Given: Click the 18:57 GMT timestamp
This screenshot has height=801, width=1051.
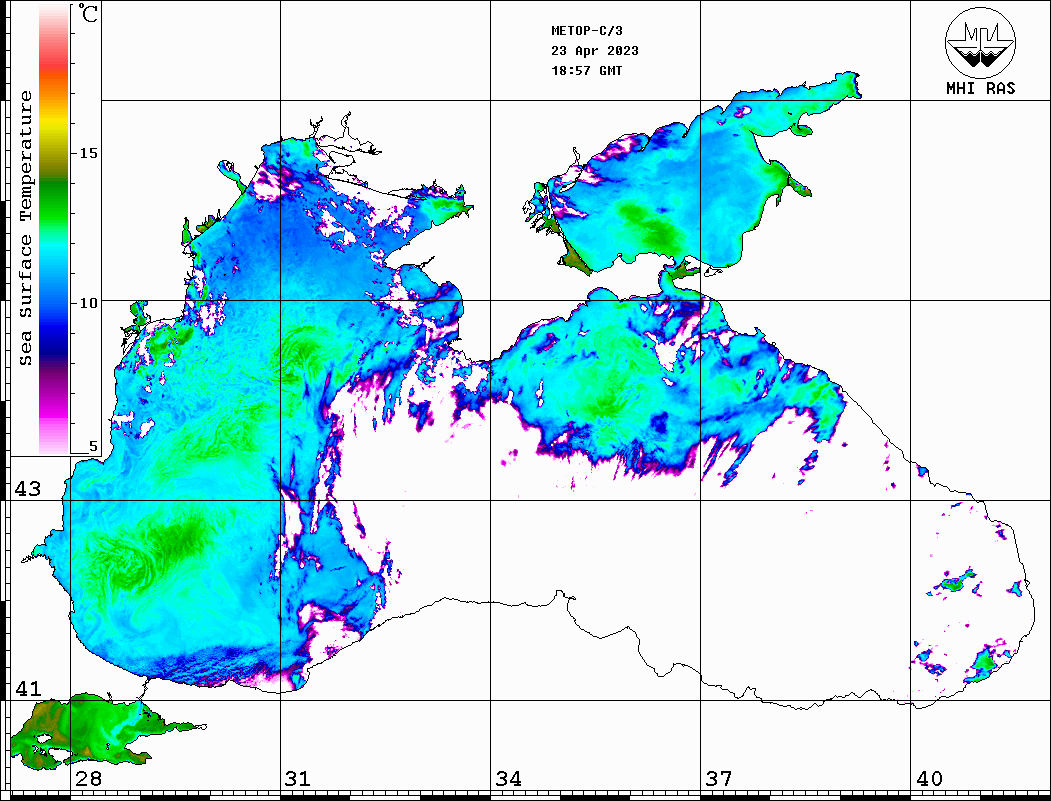Looking at the screenshot, I should tap(586, 71).
